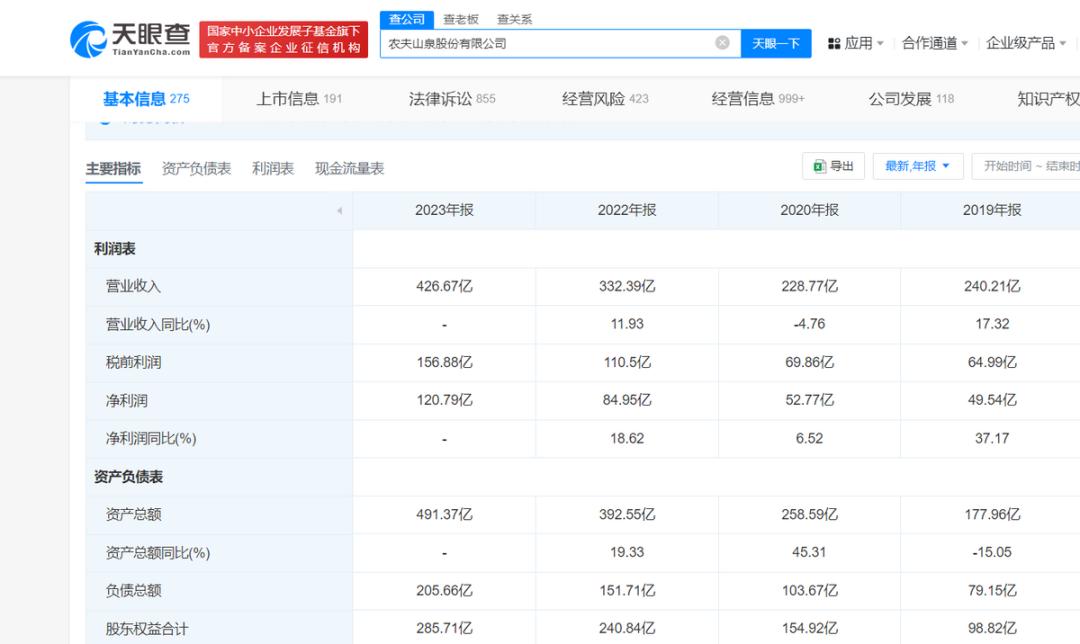The width and height of the screenshot is (1080, 644).
Task: Click the 2020年报 column header
Action: click(x=809, y=211)
